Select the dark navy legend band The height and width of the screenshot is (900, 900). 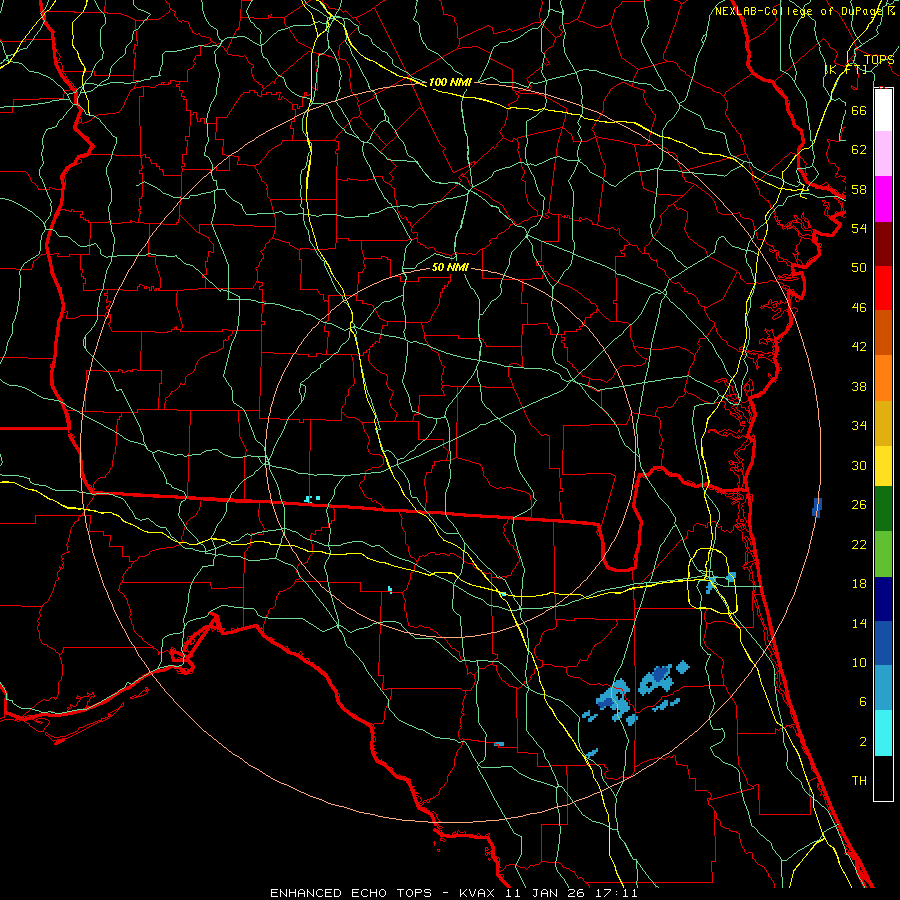883,599
